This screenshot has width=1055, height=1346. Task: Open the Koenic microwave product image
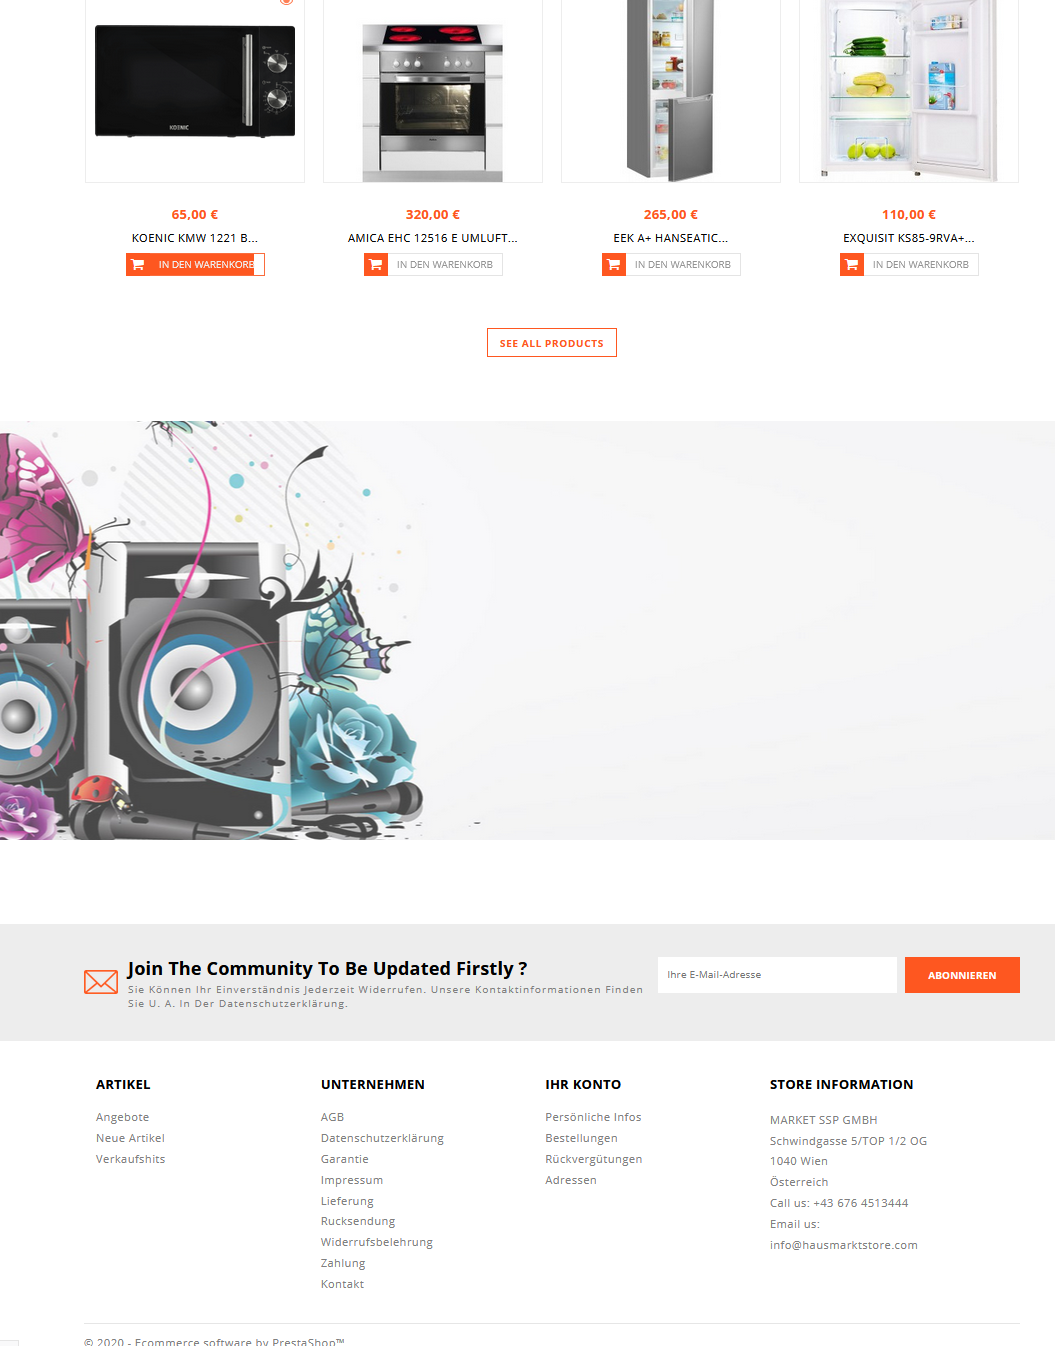(x=195, y=90)
